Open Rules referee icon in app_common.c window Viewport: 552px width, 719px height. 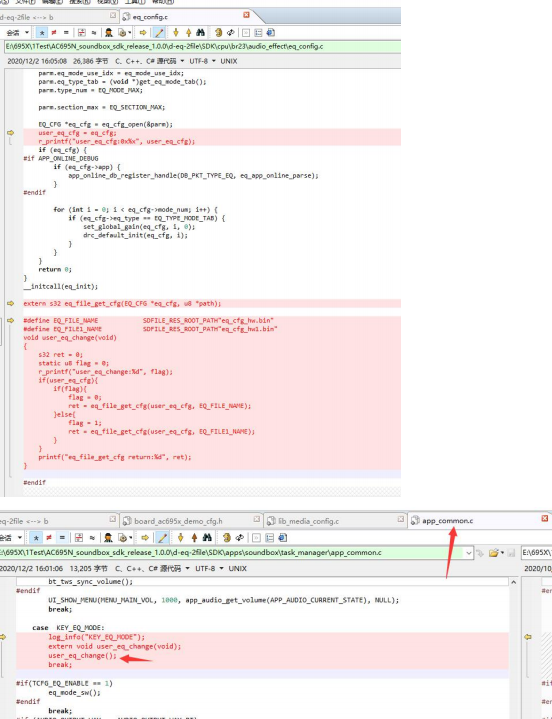(x=108, y=537)
